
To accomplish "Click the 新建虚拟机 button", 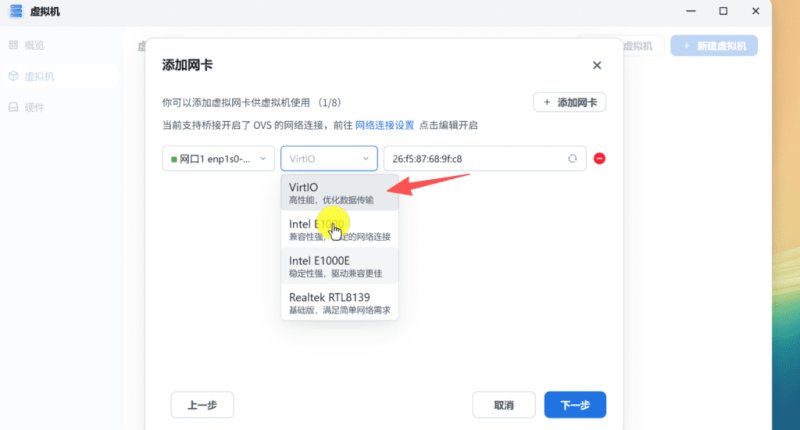I will (714, 46).
